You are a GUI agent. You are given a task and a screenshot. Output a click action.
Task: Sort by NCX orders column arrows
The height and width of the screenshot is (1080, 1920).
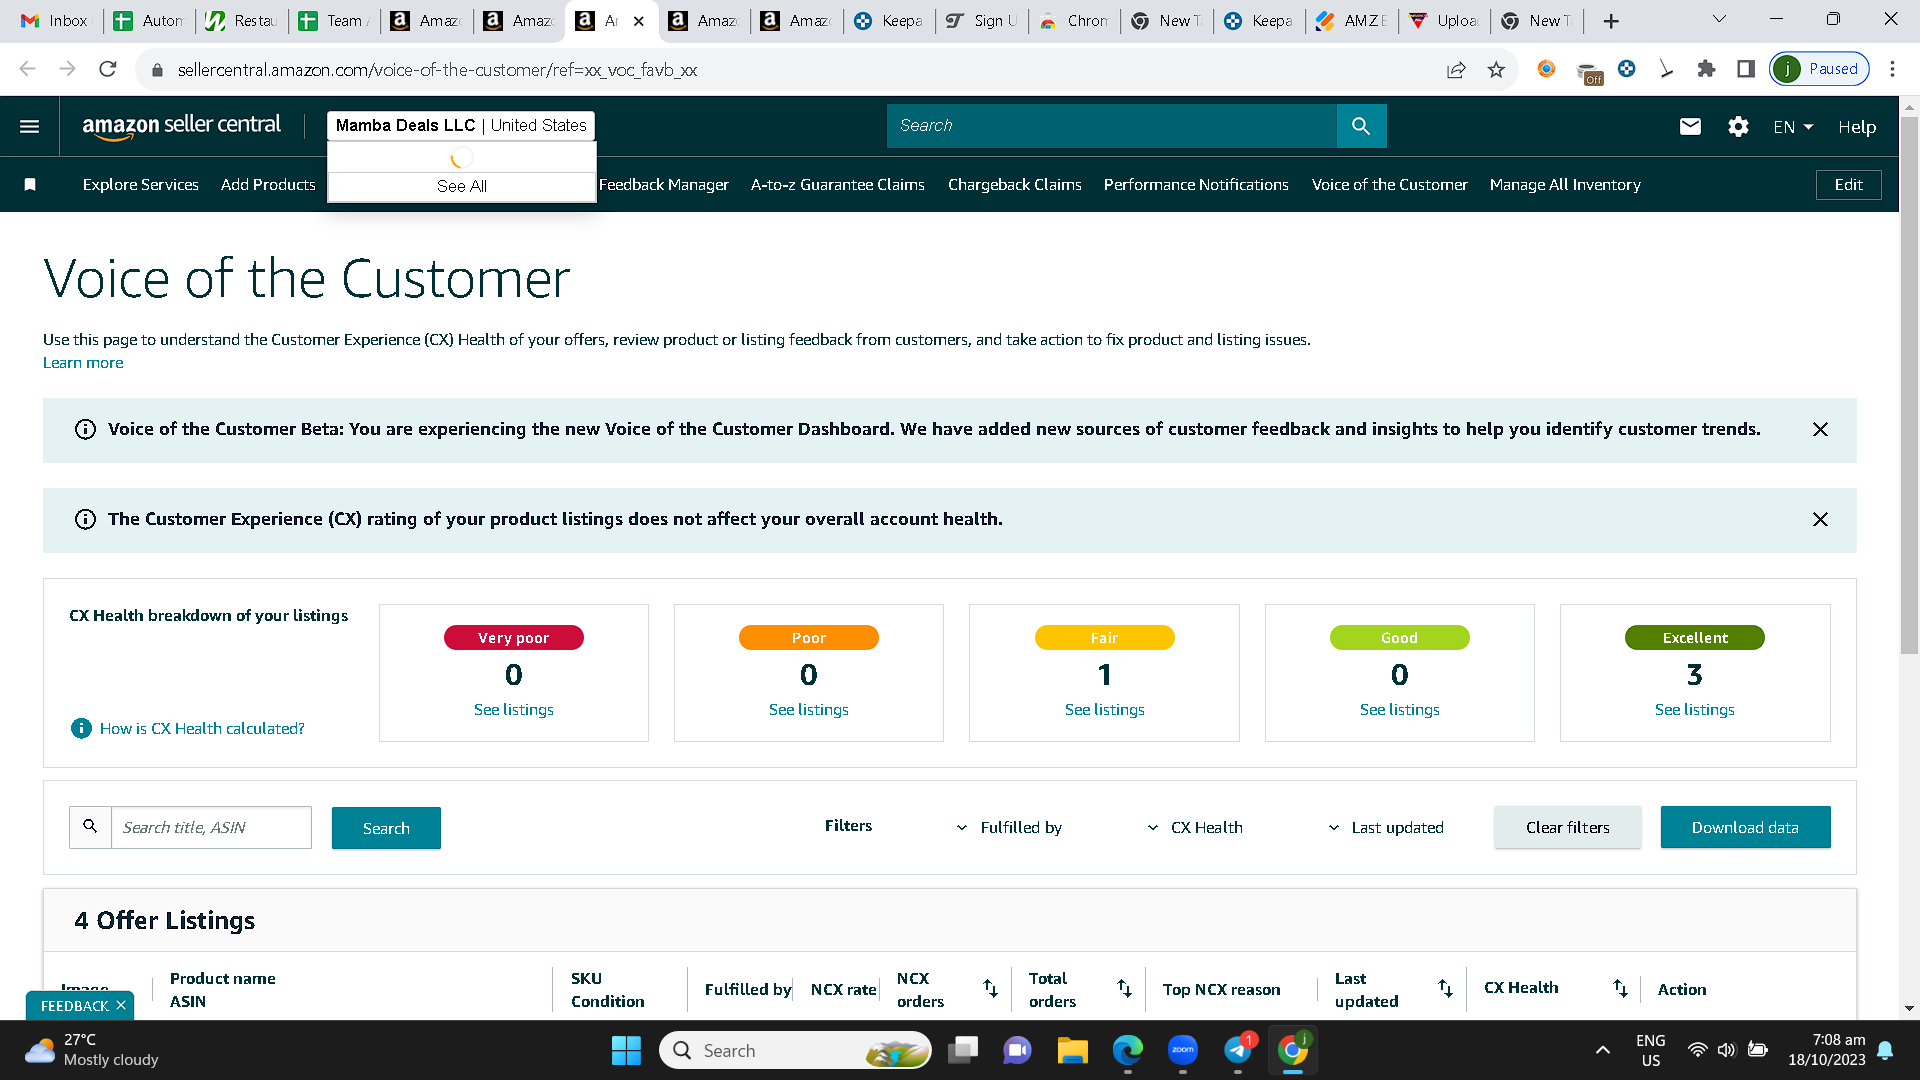point(990,989)
